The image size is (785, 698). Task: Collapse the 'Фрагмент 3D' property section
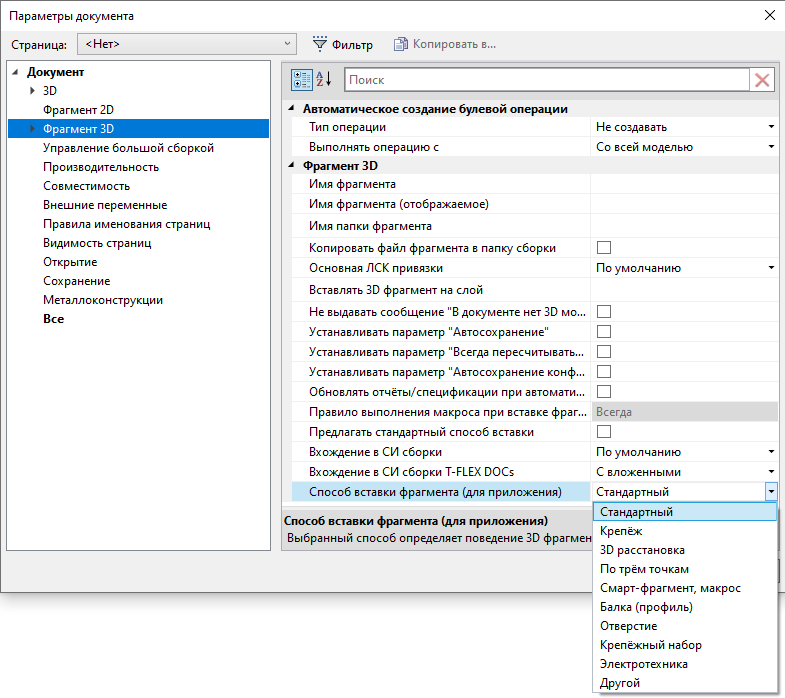(292, 166)
